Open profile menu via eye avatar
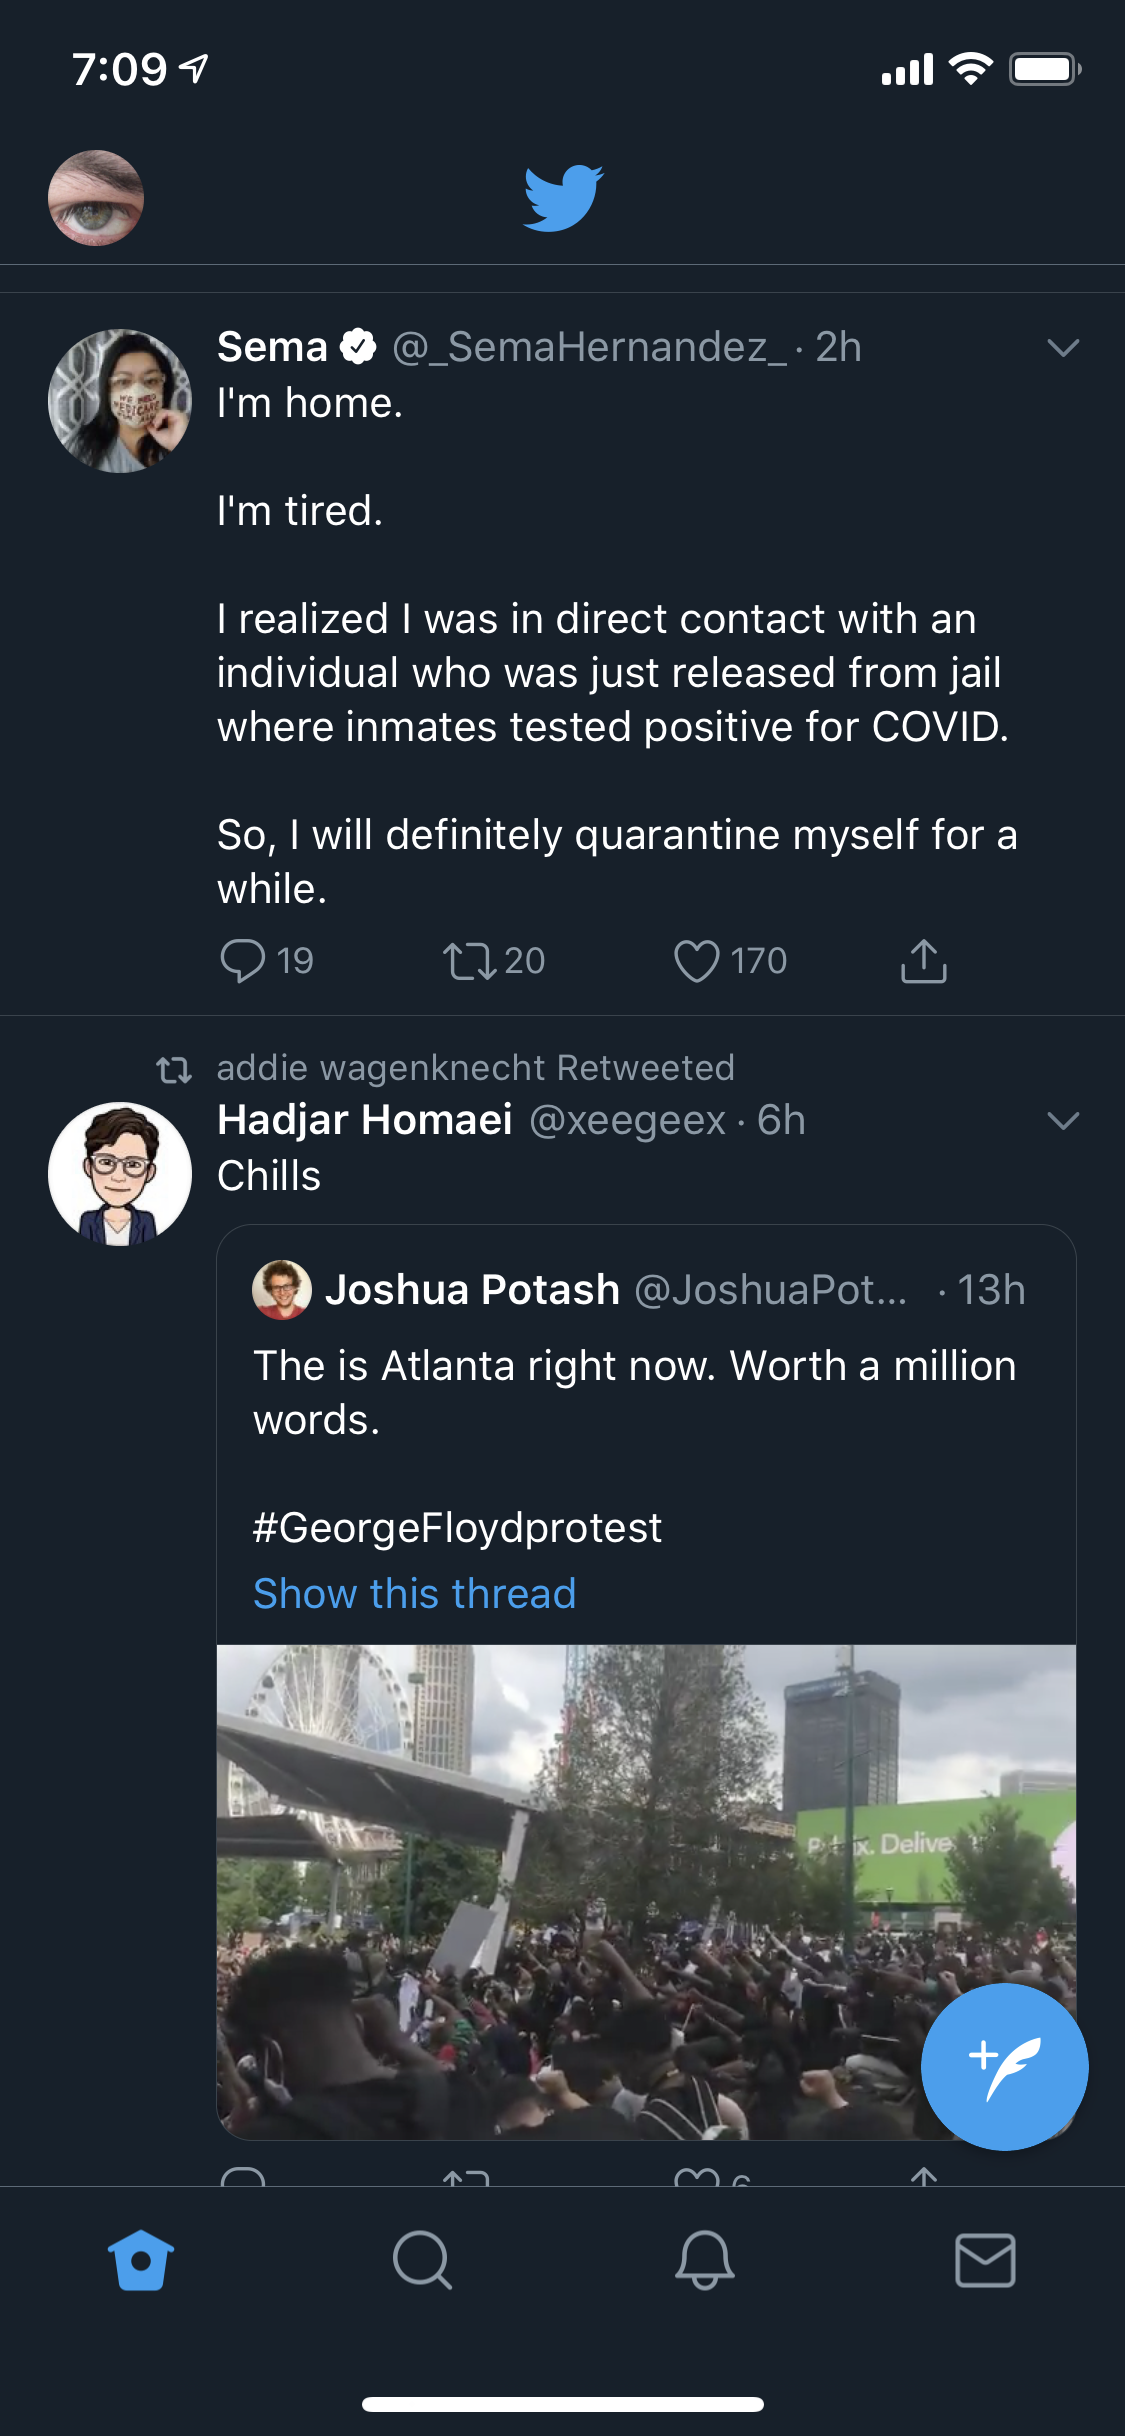 (96, 197)
